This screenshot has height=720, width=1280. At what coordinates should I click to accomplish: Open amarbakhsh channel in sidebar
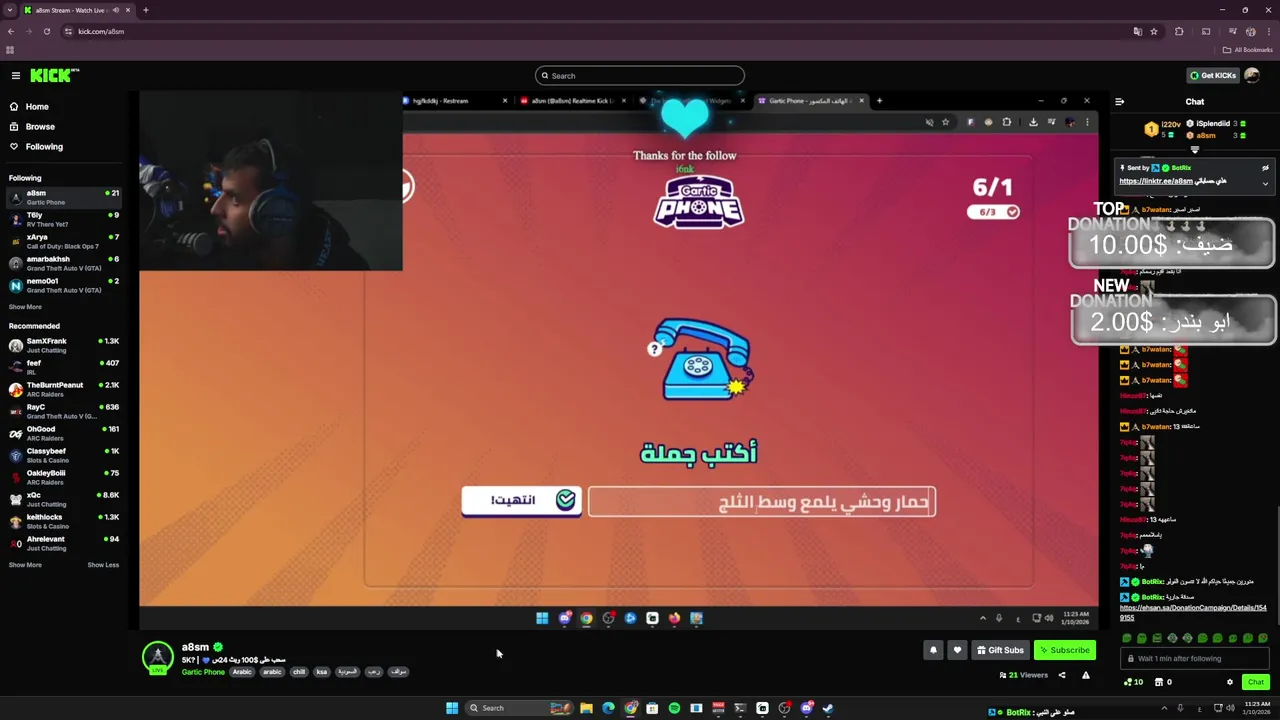pos(65,263)
